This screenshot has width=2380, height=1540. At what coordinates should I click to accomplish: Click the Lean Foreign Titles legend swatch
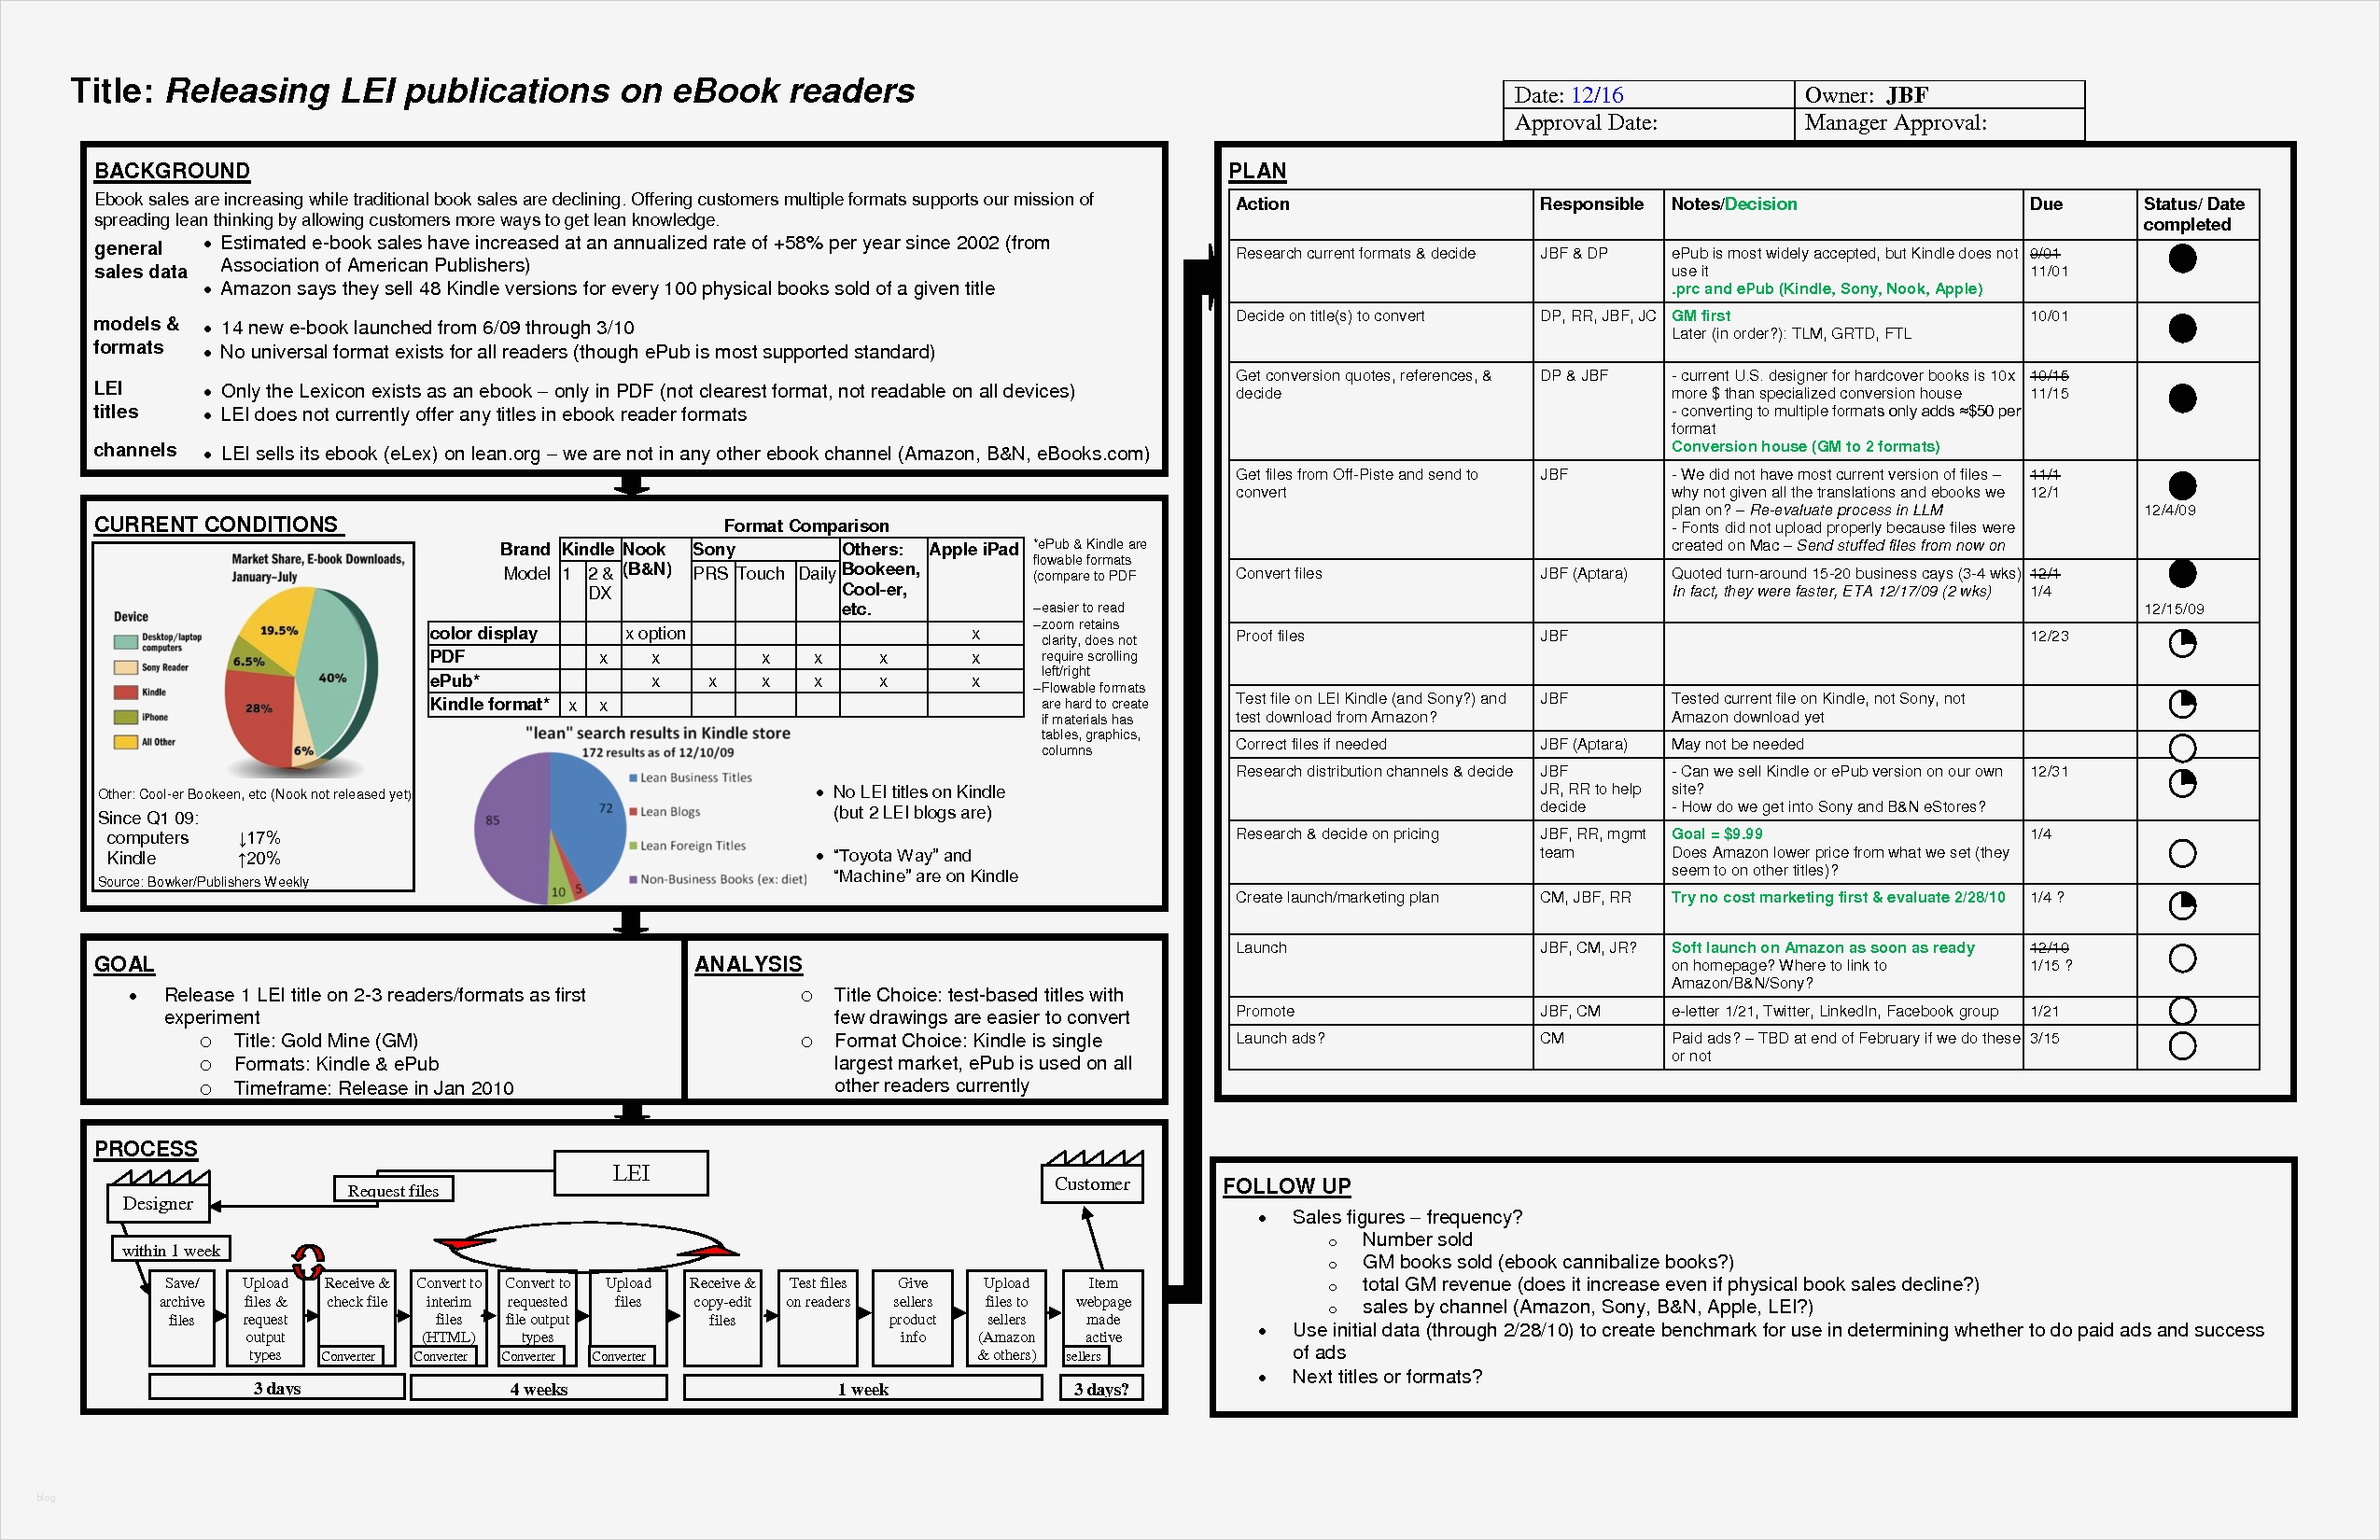click(x=633, y=846)
